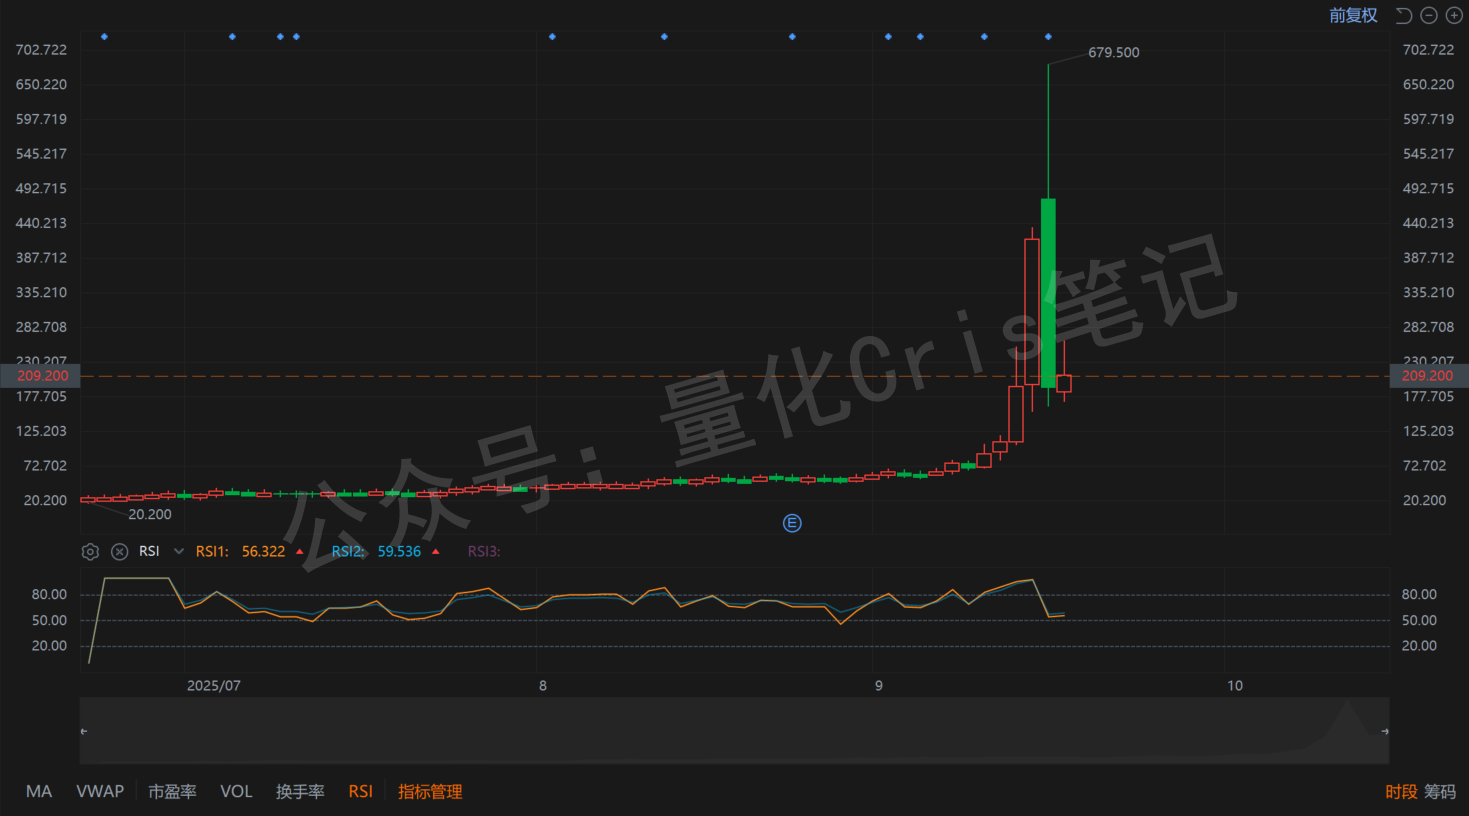Image resolution: width=1469 pixels, height=816 pixels.
Task: Expand the RSI indicator dropdown
Action: pyautogui.click(x=179, y=551)
